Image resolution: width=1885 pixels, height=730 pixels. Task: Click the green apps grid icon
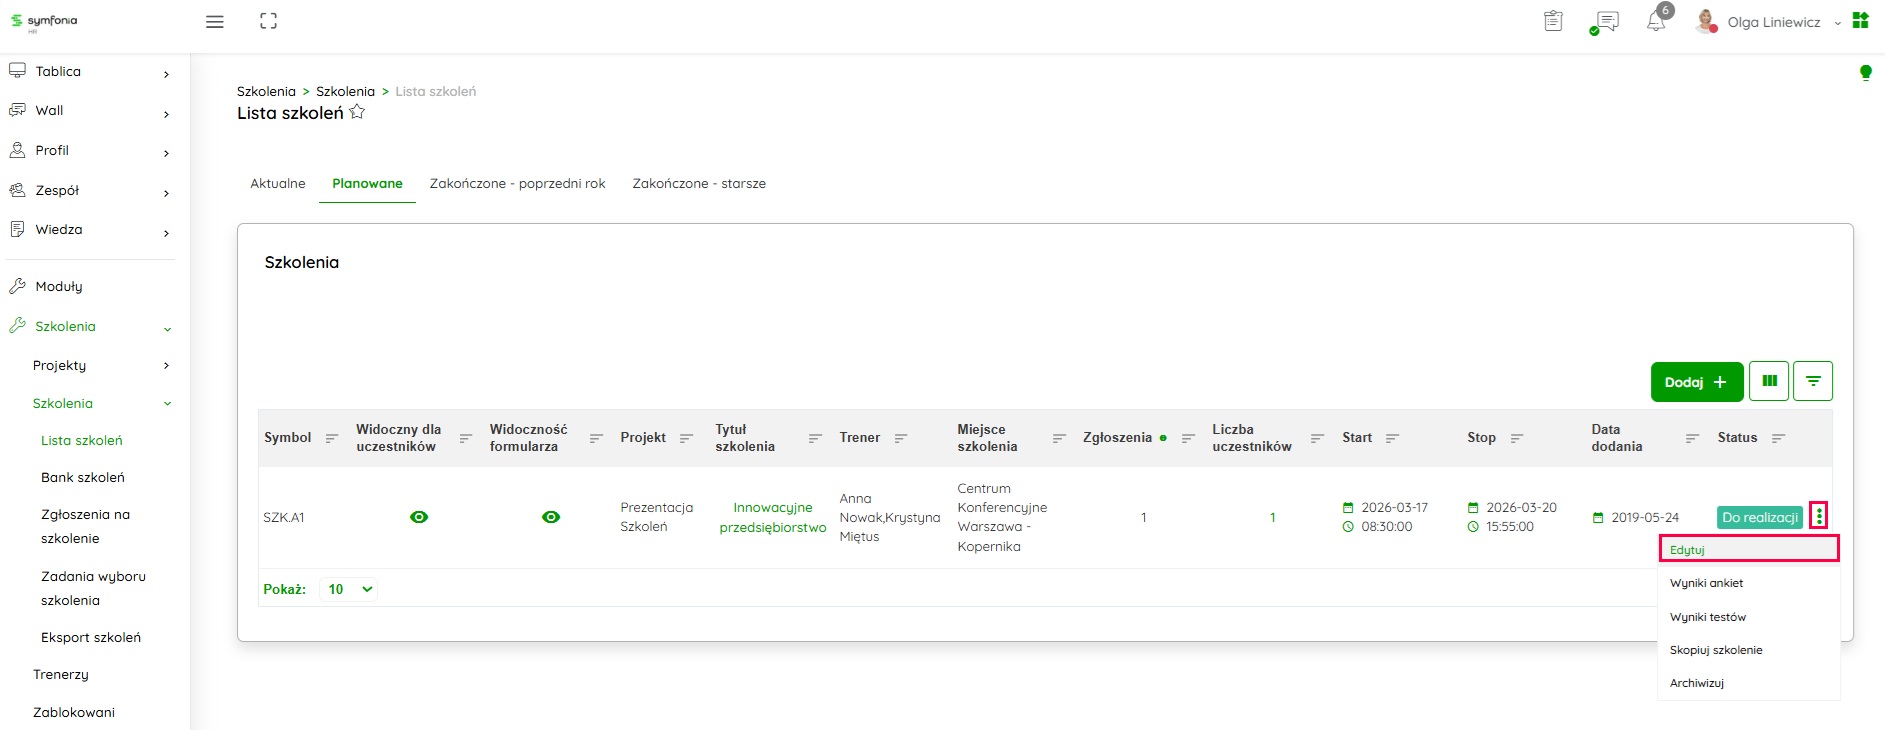pos(1860,21)
